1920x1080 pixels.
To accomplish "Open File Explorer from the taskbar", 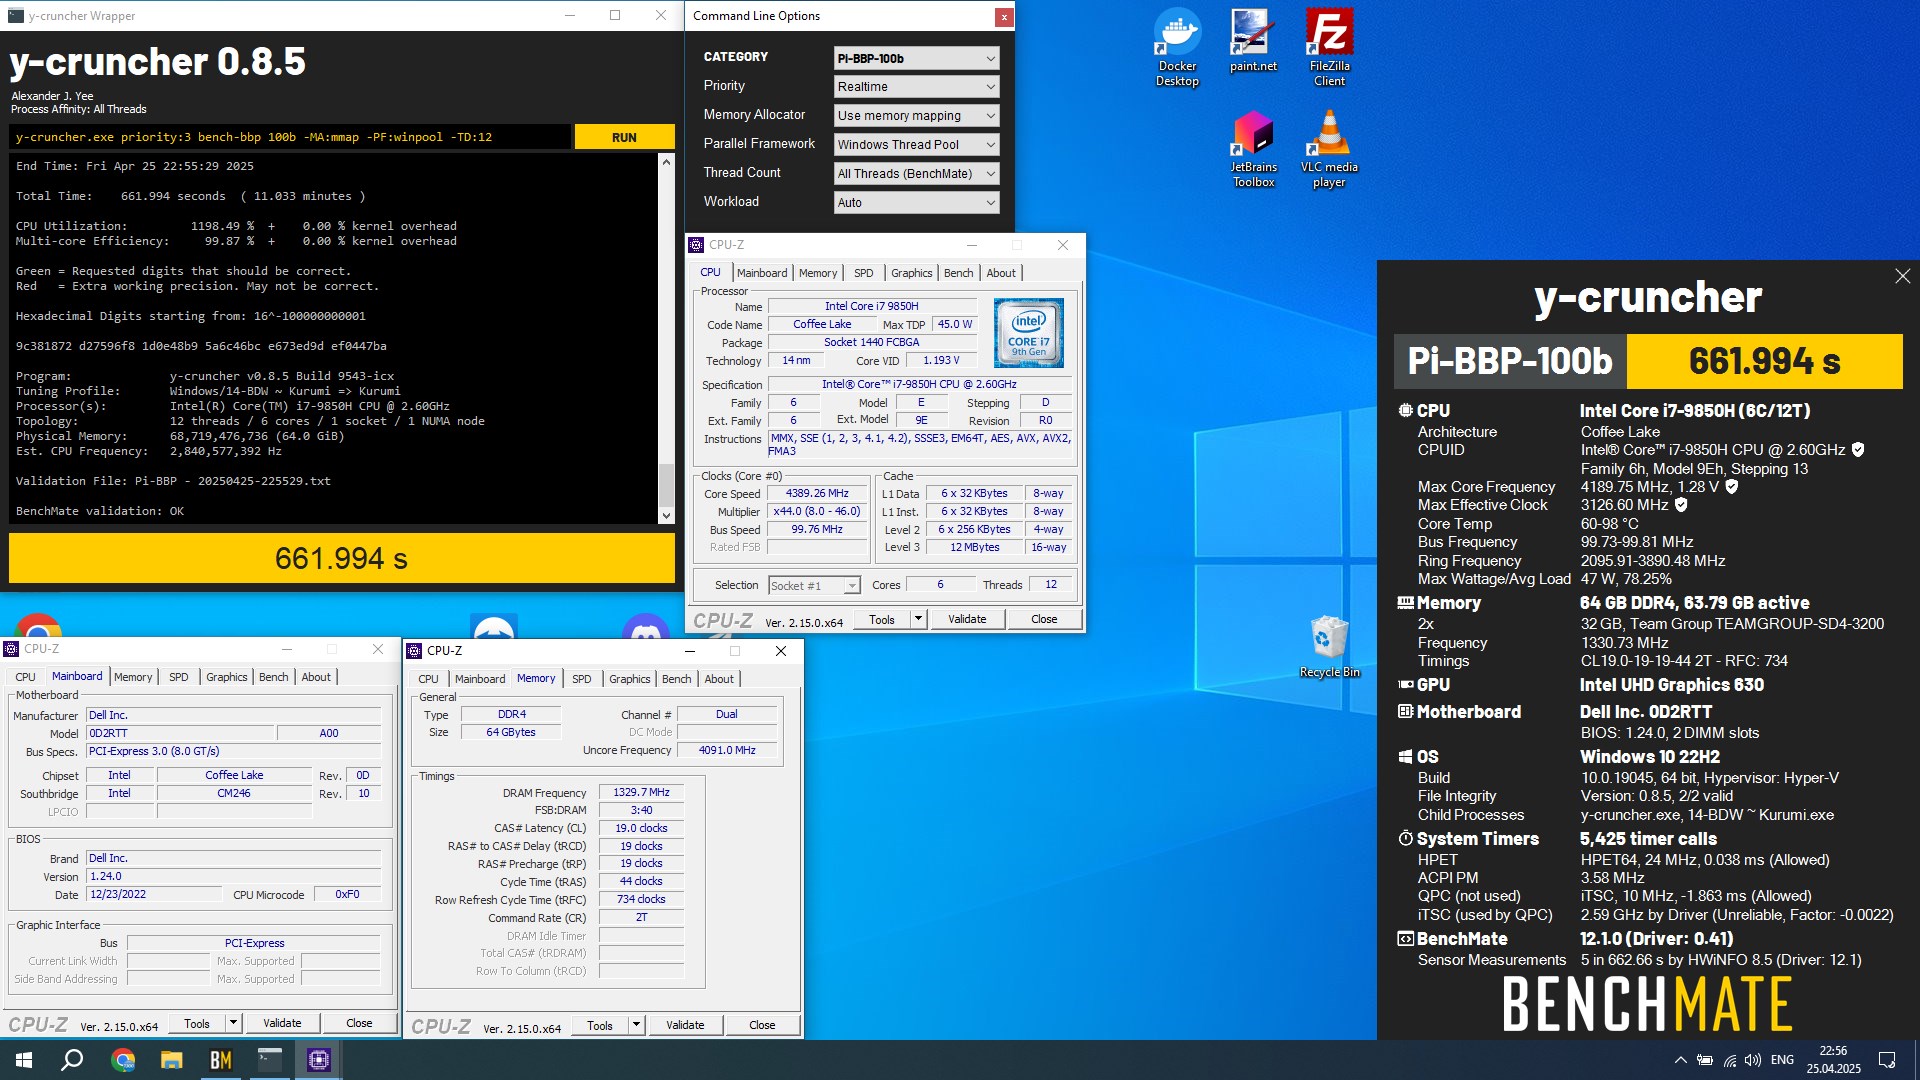I will 172,1060.
